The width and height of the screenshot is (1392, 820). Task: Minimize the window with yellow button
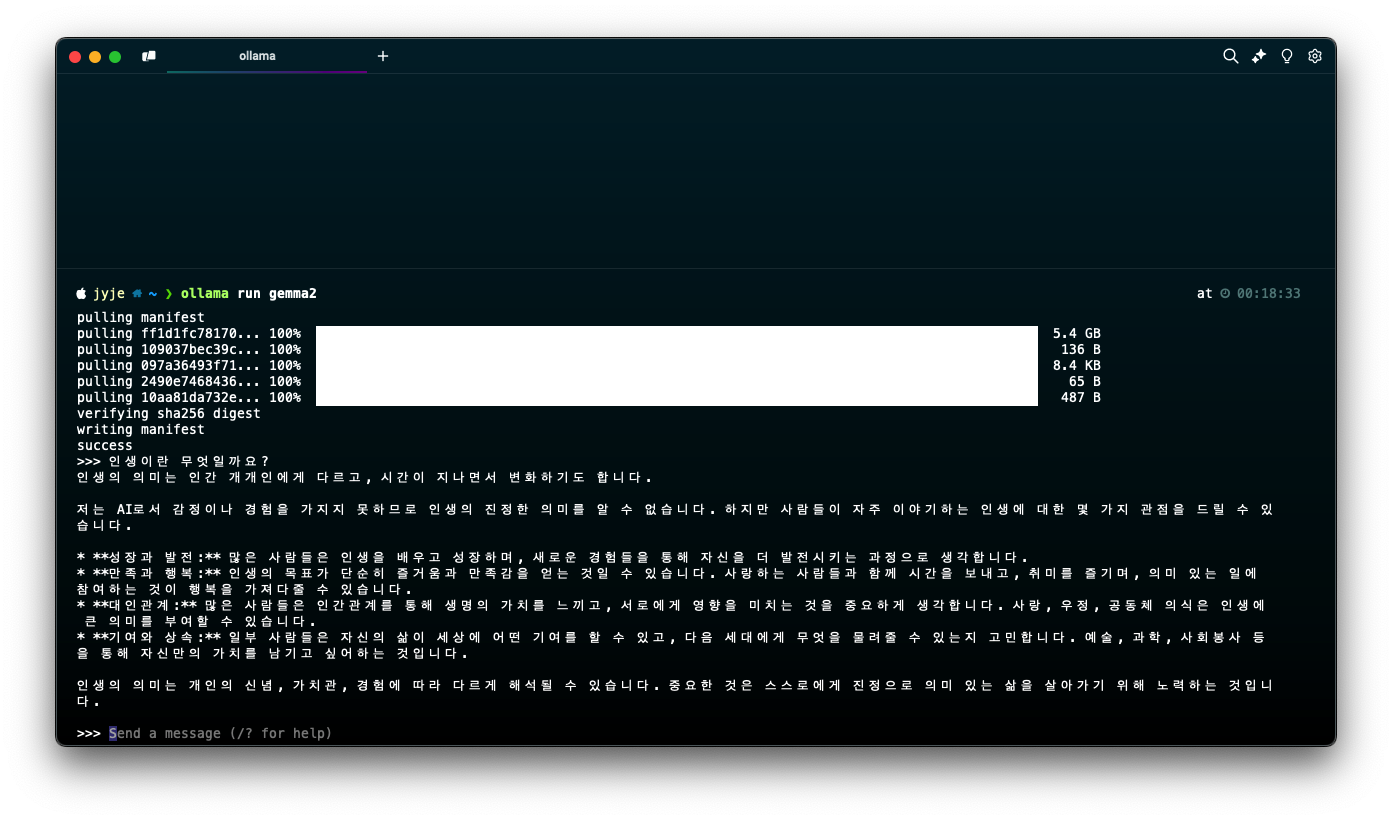pos(95,57)
